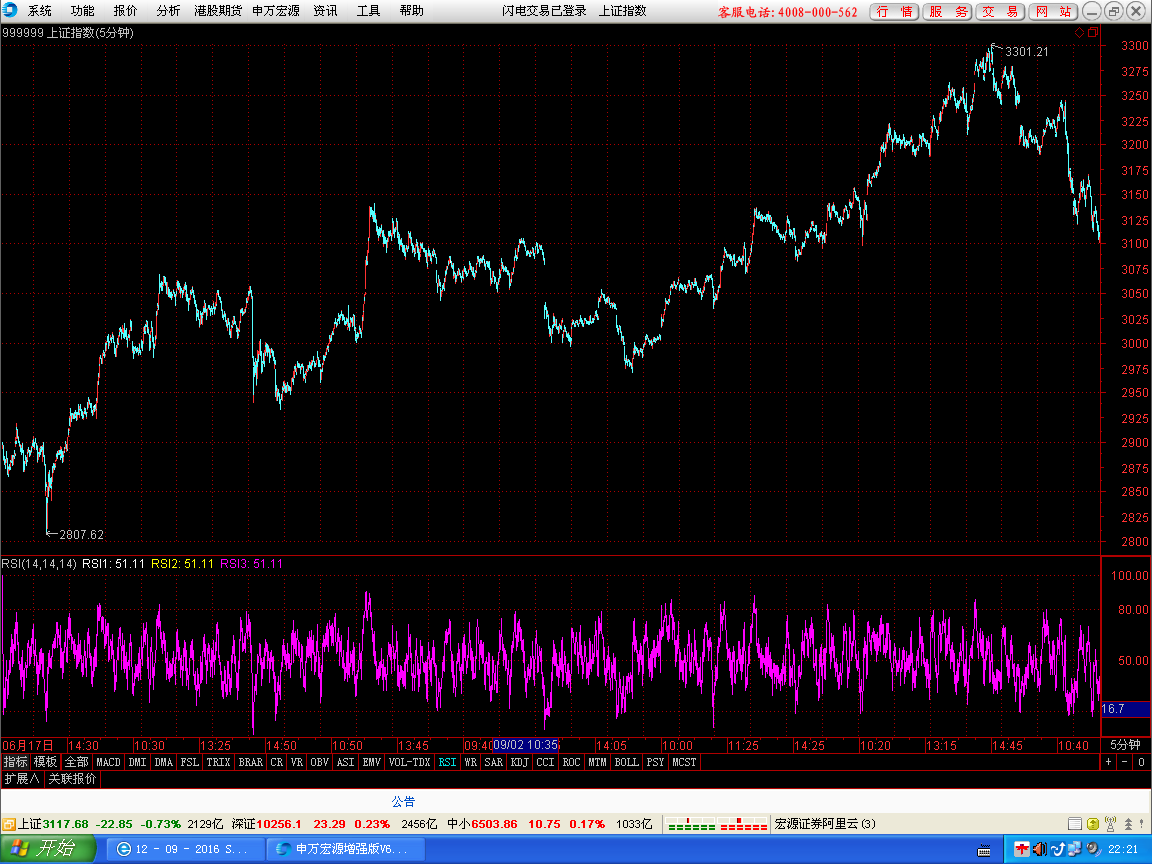Open the 申万宏源 menu

pos(276,11)
